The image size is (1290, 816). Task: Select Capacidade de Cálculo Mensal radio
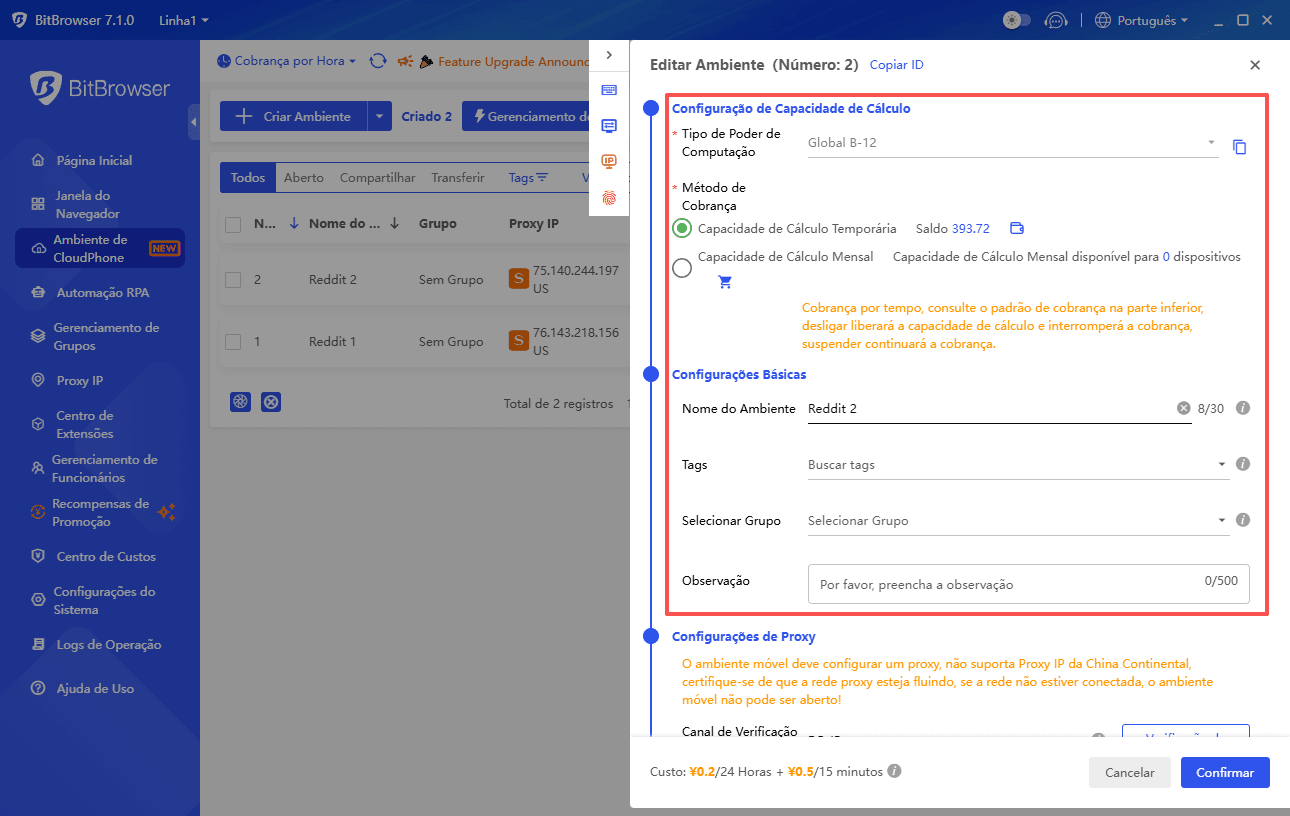coord(682,268)
